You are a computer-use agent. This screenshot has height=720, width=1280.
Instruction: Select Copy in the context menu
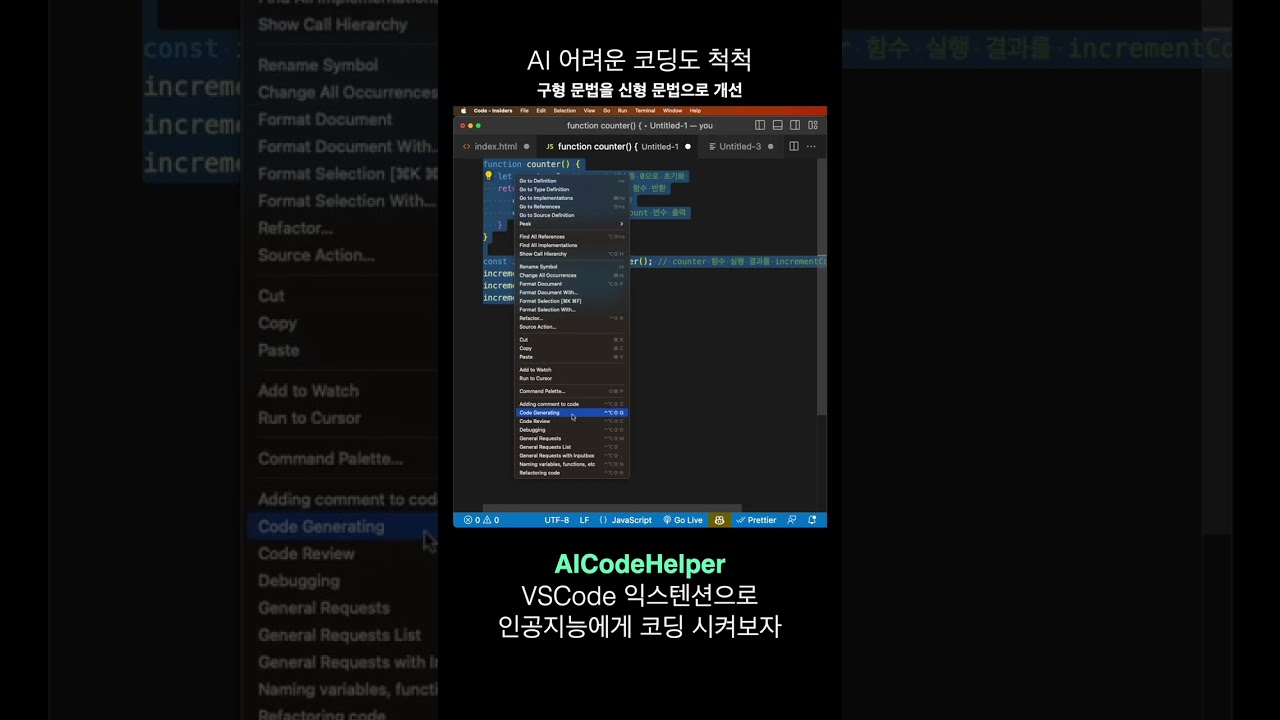(x=571, y=348)
